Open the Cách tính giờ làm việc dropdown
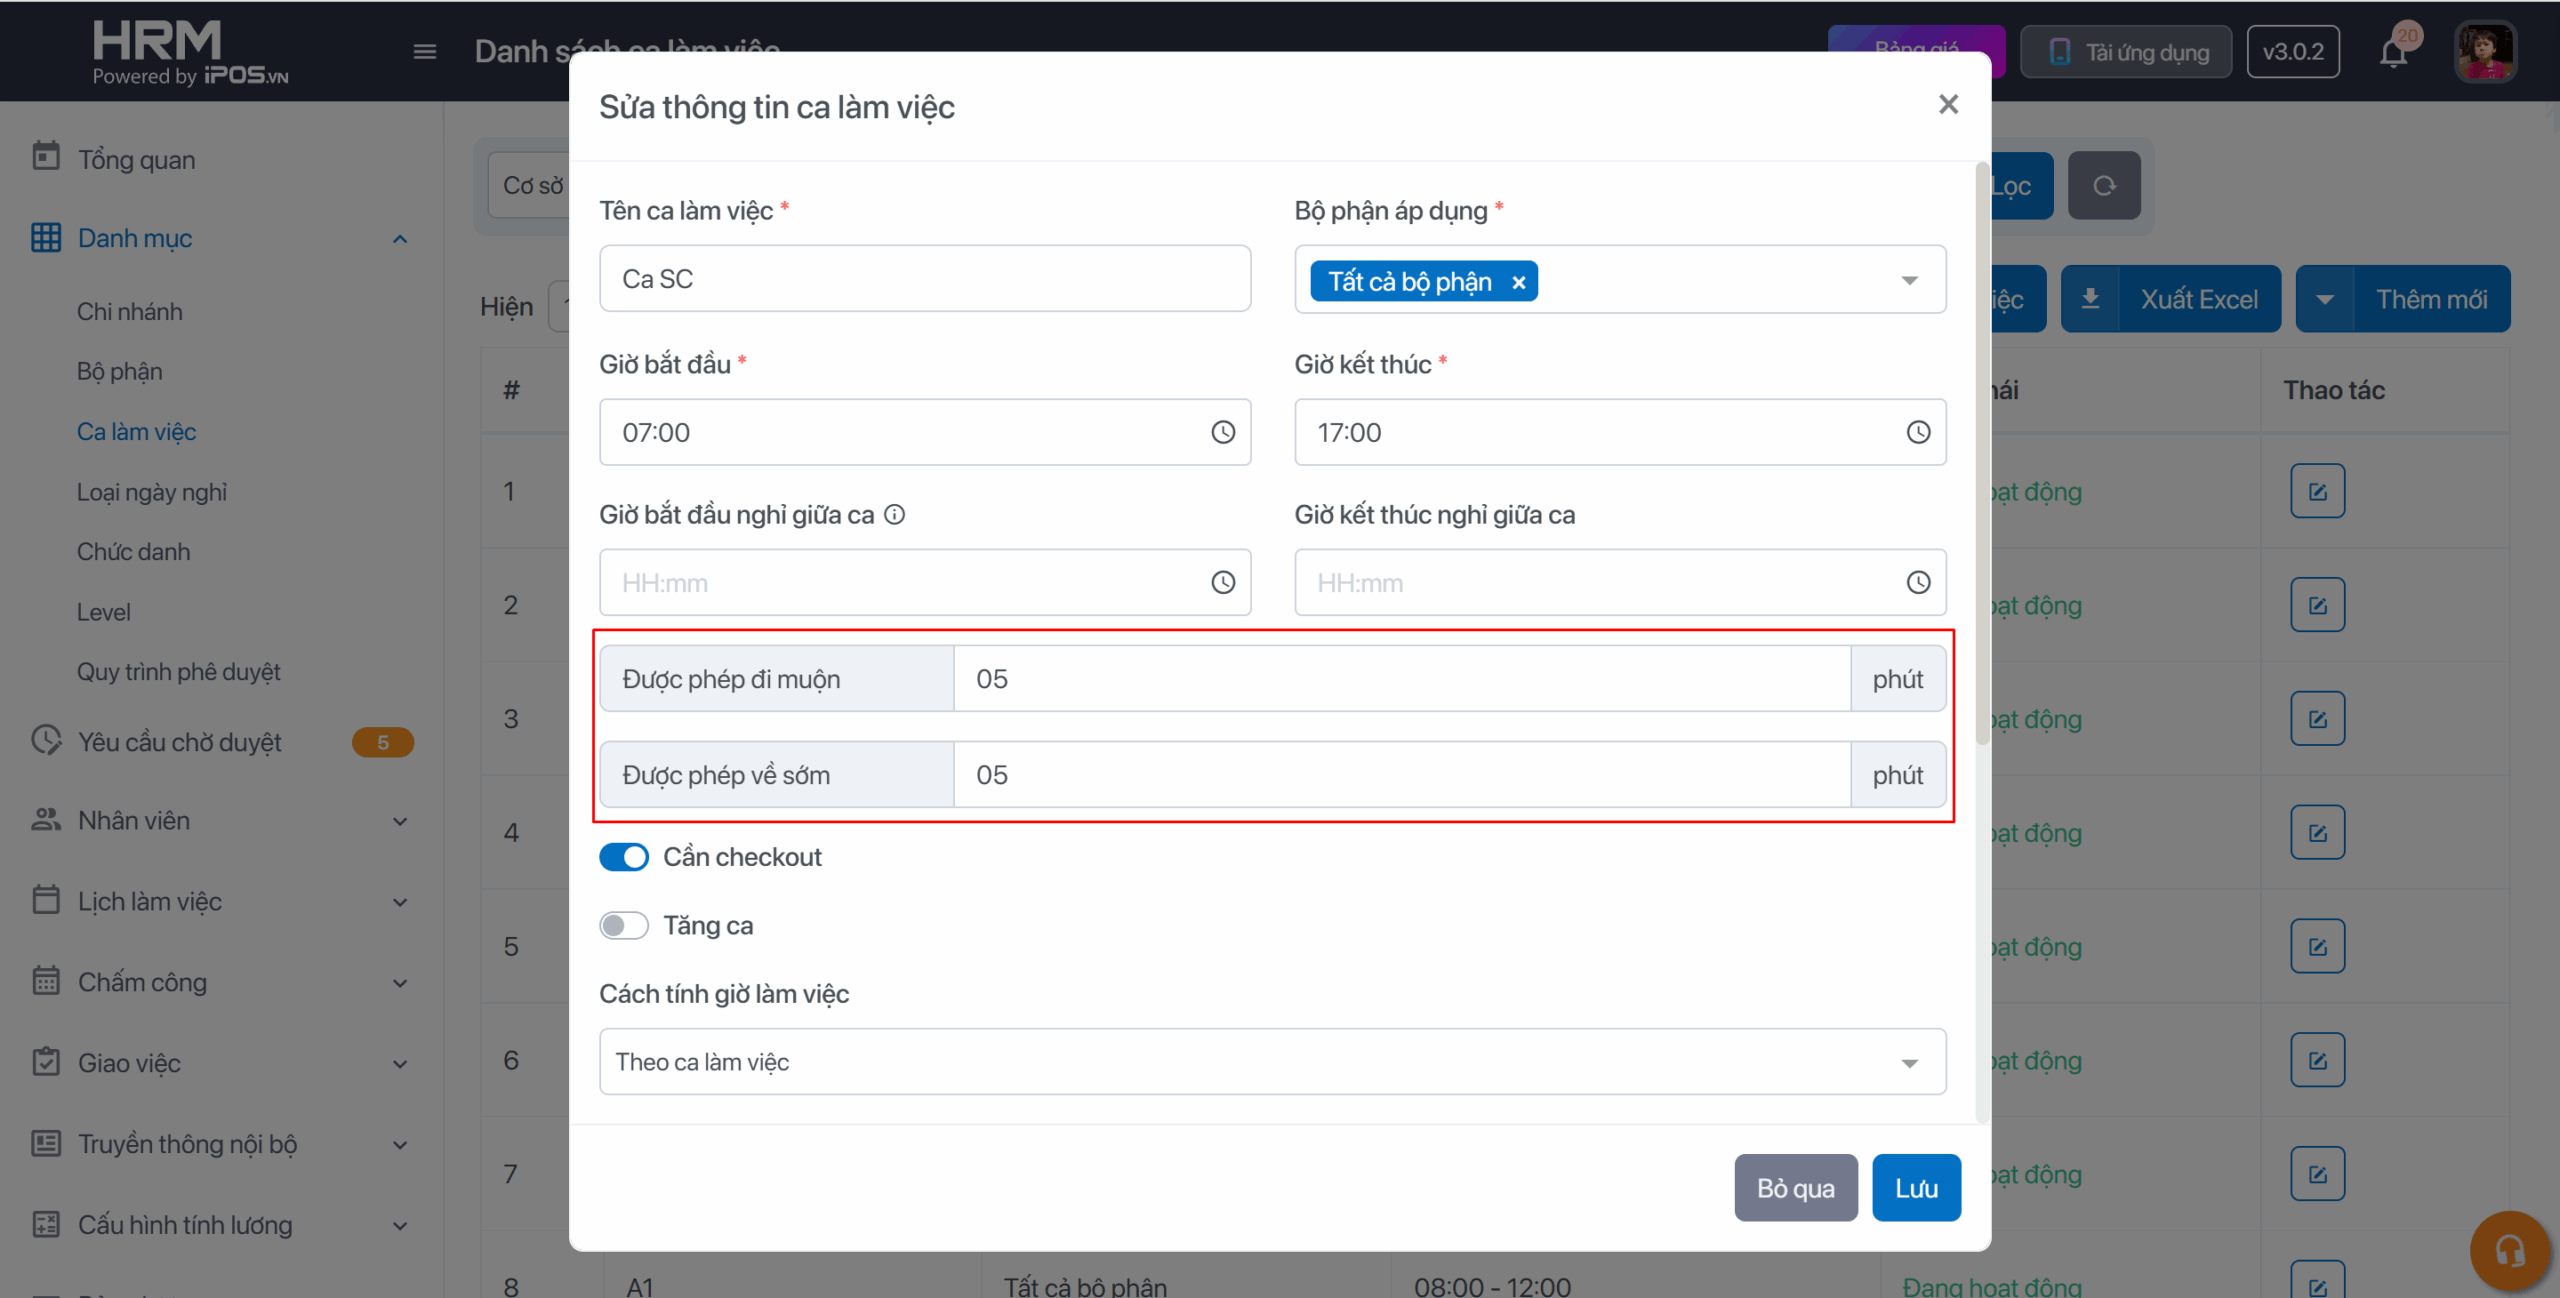Screen dimensions: 2560x1298 pyautogui.click(x=1909, y=1062)
